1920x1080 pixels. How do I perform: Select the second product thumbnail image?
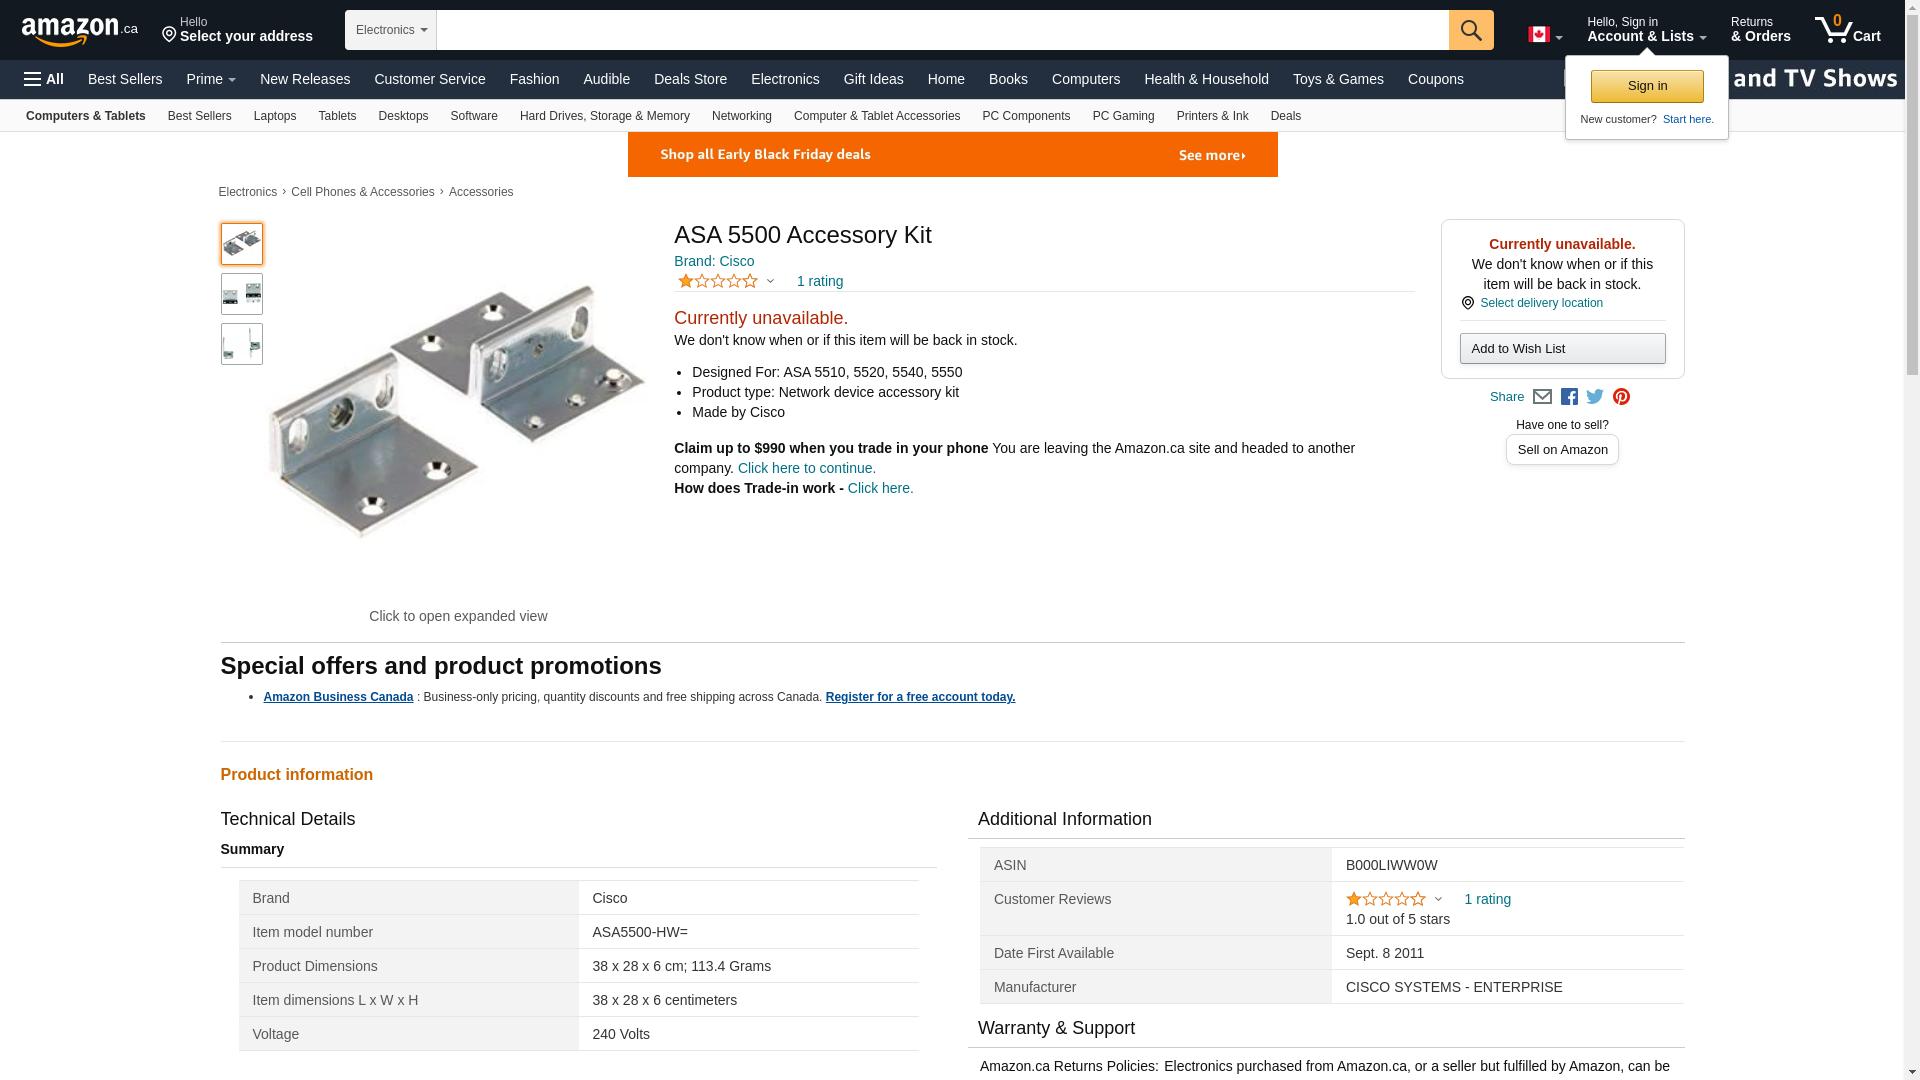242,294
